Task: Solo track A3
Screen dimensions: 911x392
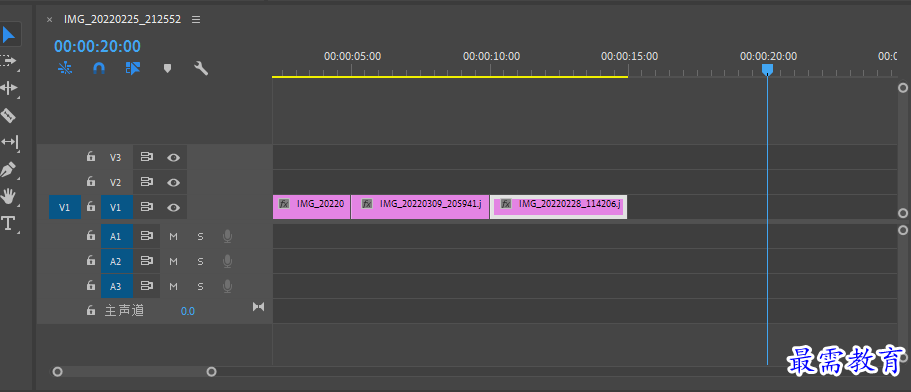Action: 200,286
